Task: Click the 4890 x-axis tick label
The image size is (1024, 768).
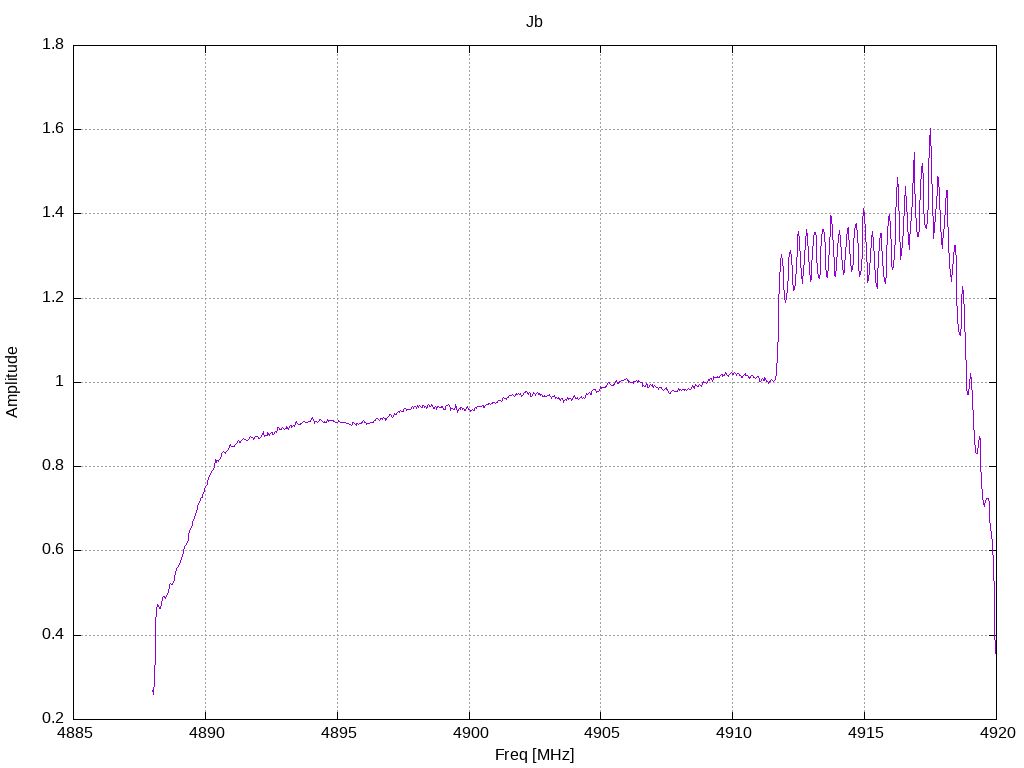Action: [206, 733]
